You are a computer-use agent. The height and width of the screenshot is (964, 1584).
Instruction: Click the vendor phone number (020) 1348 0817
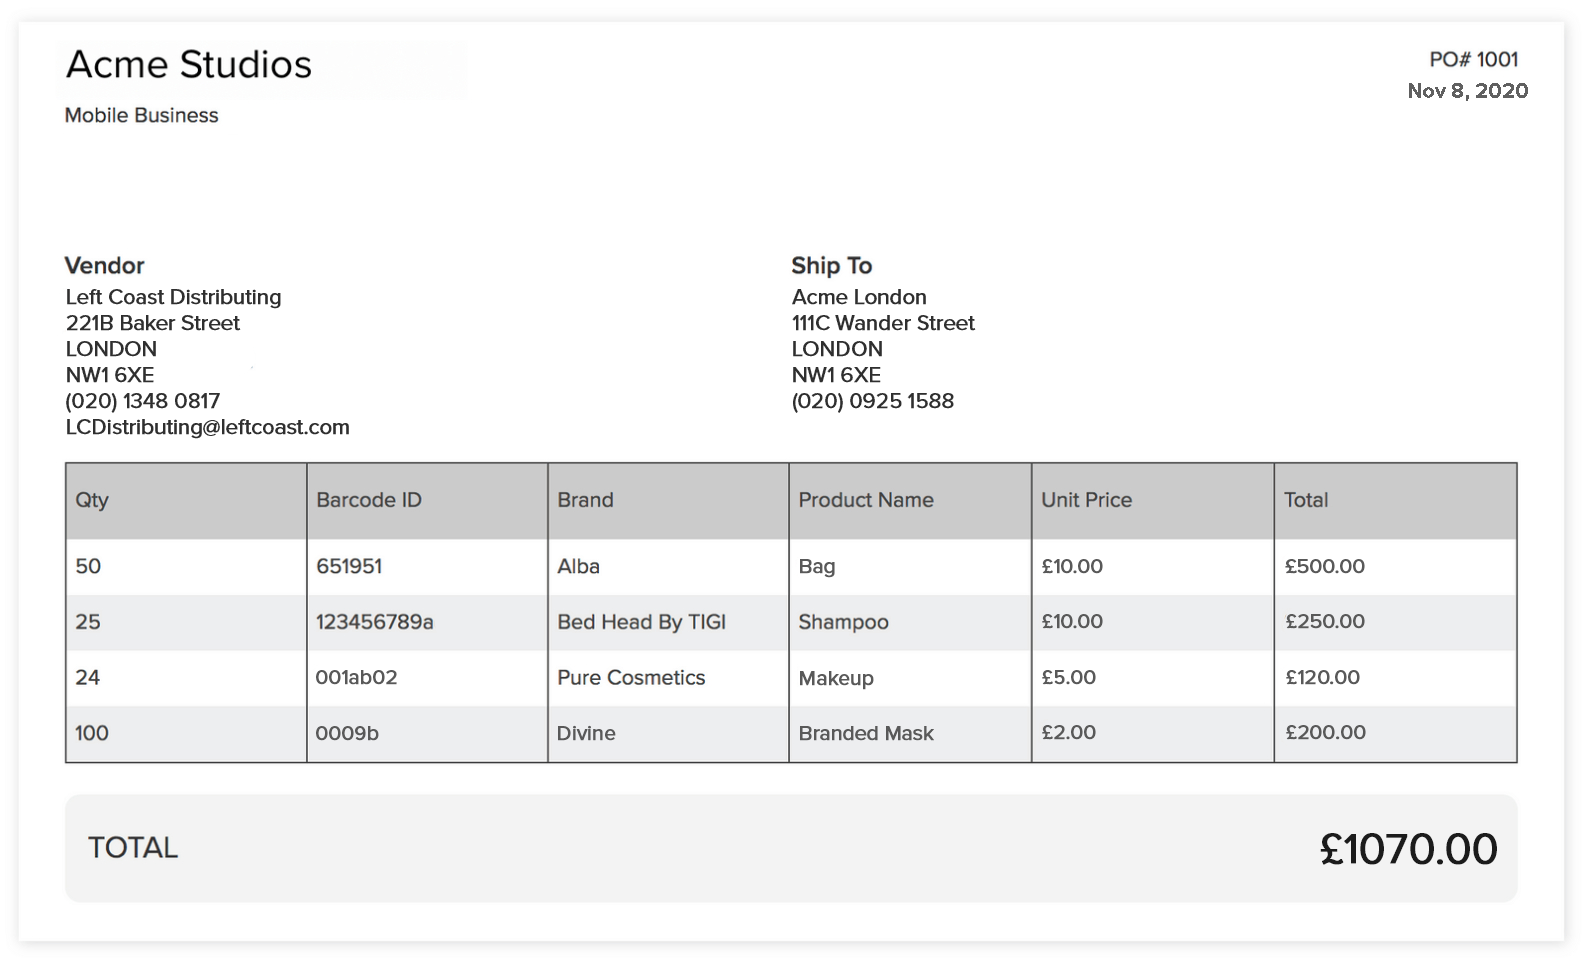pos(142,401)
